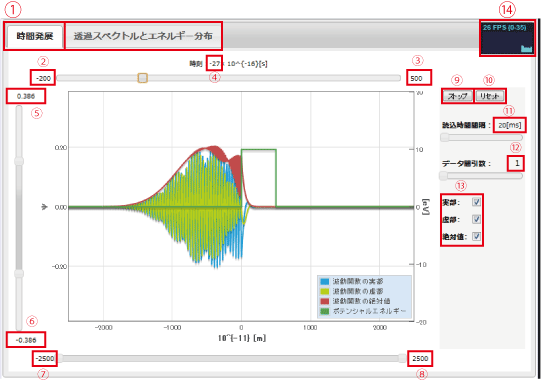Click red 波動関数の絶対値 legend swatch
Image resolution: width=541 pixels, height=383 pixels.
(324, 301)
